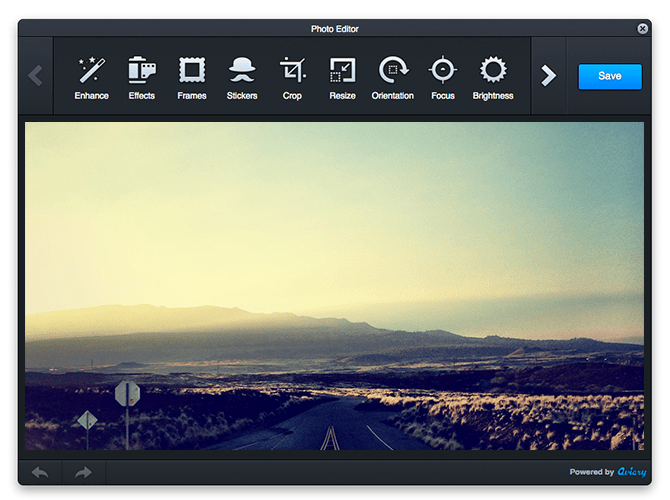Choose the Frames tool
Screen dimensions: 670x500
tap(192, 77)
